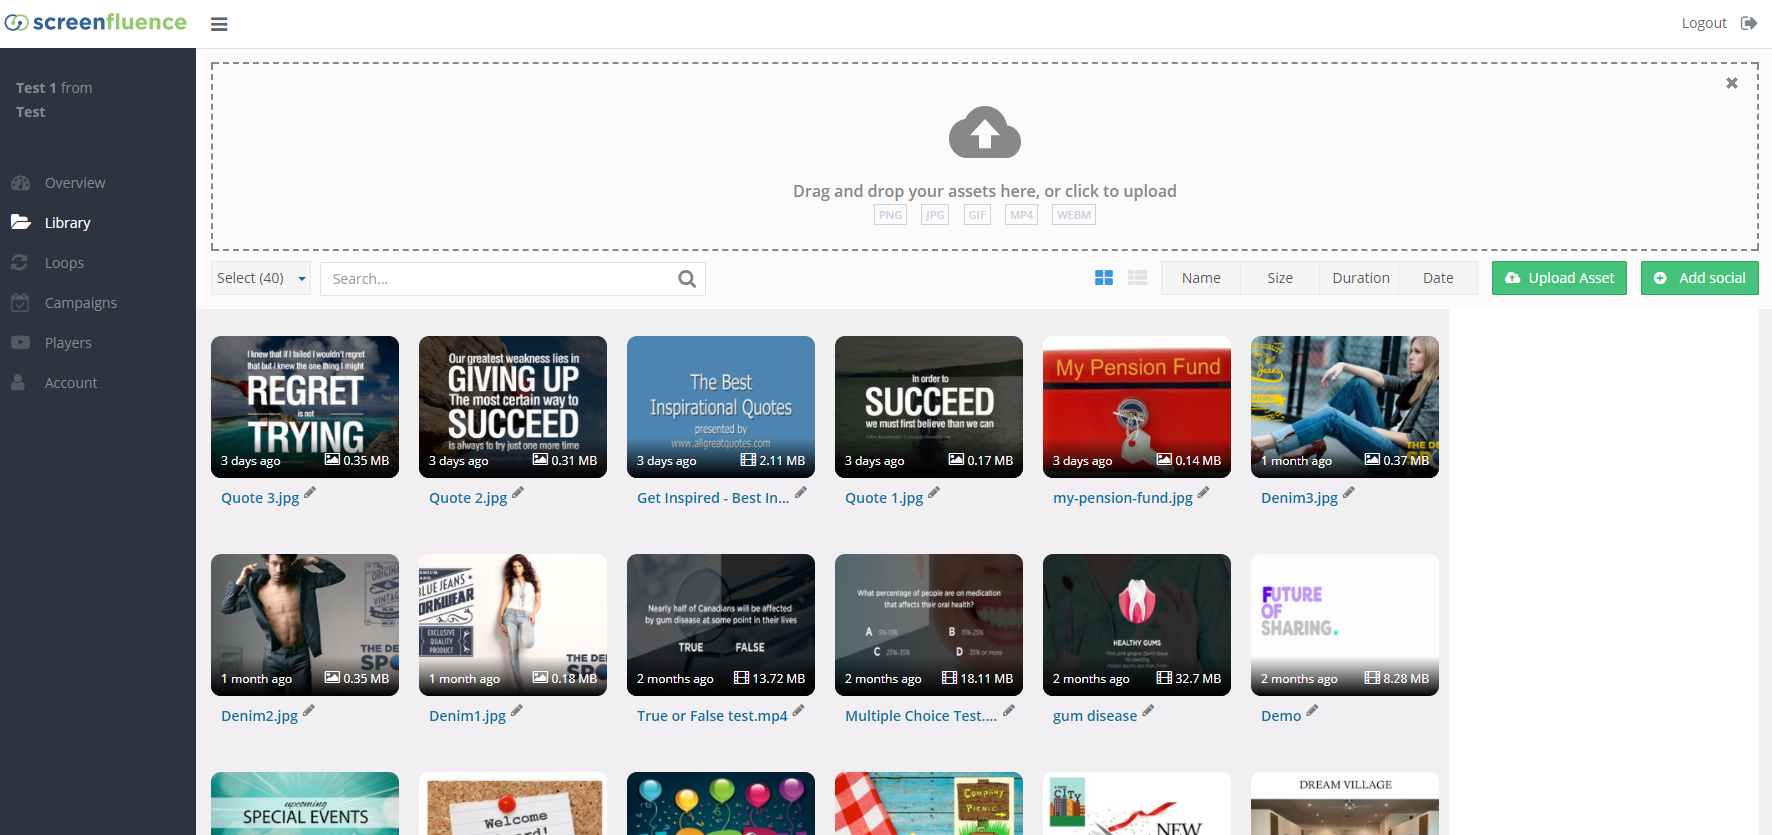The width and height of the screenshot is (1772, 835).
Task: Click the Add social button
Action: coord(1700,278)
